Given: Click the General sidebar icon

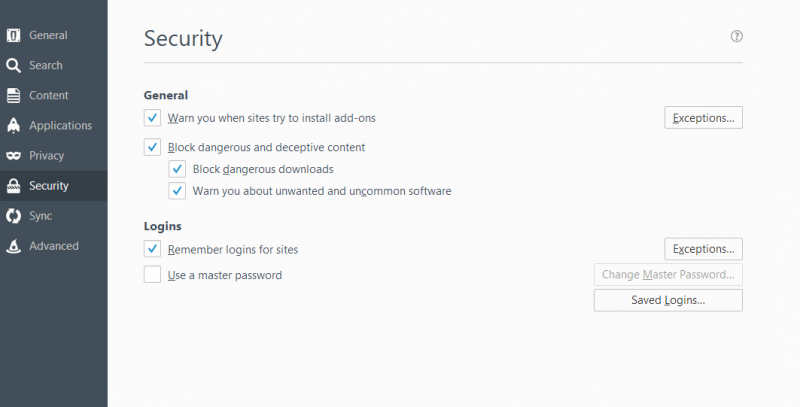Looking at the screenshot, I should pyautogui.click(x=13, y=36).
